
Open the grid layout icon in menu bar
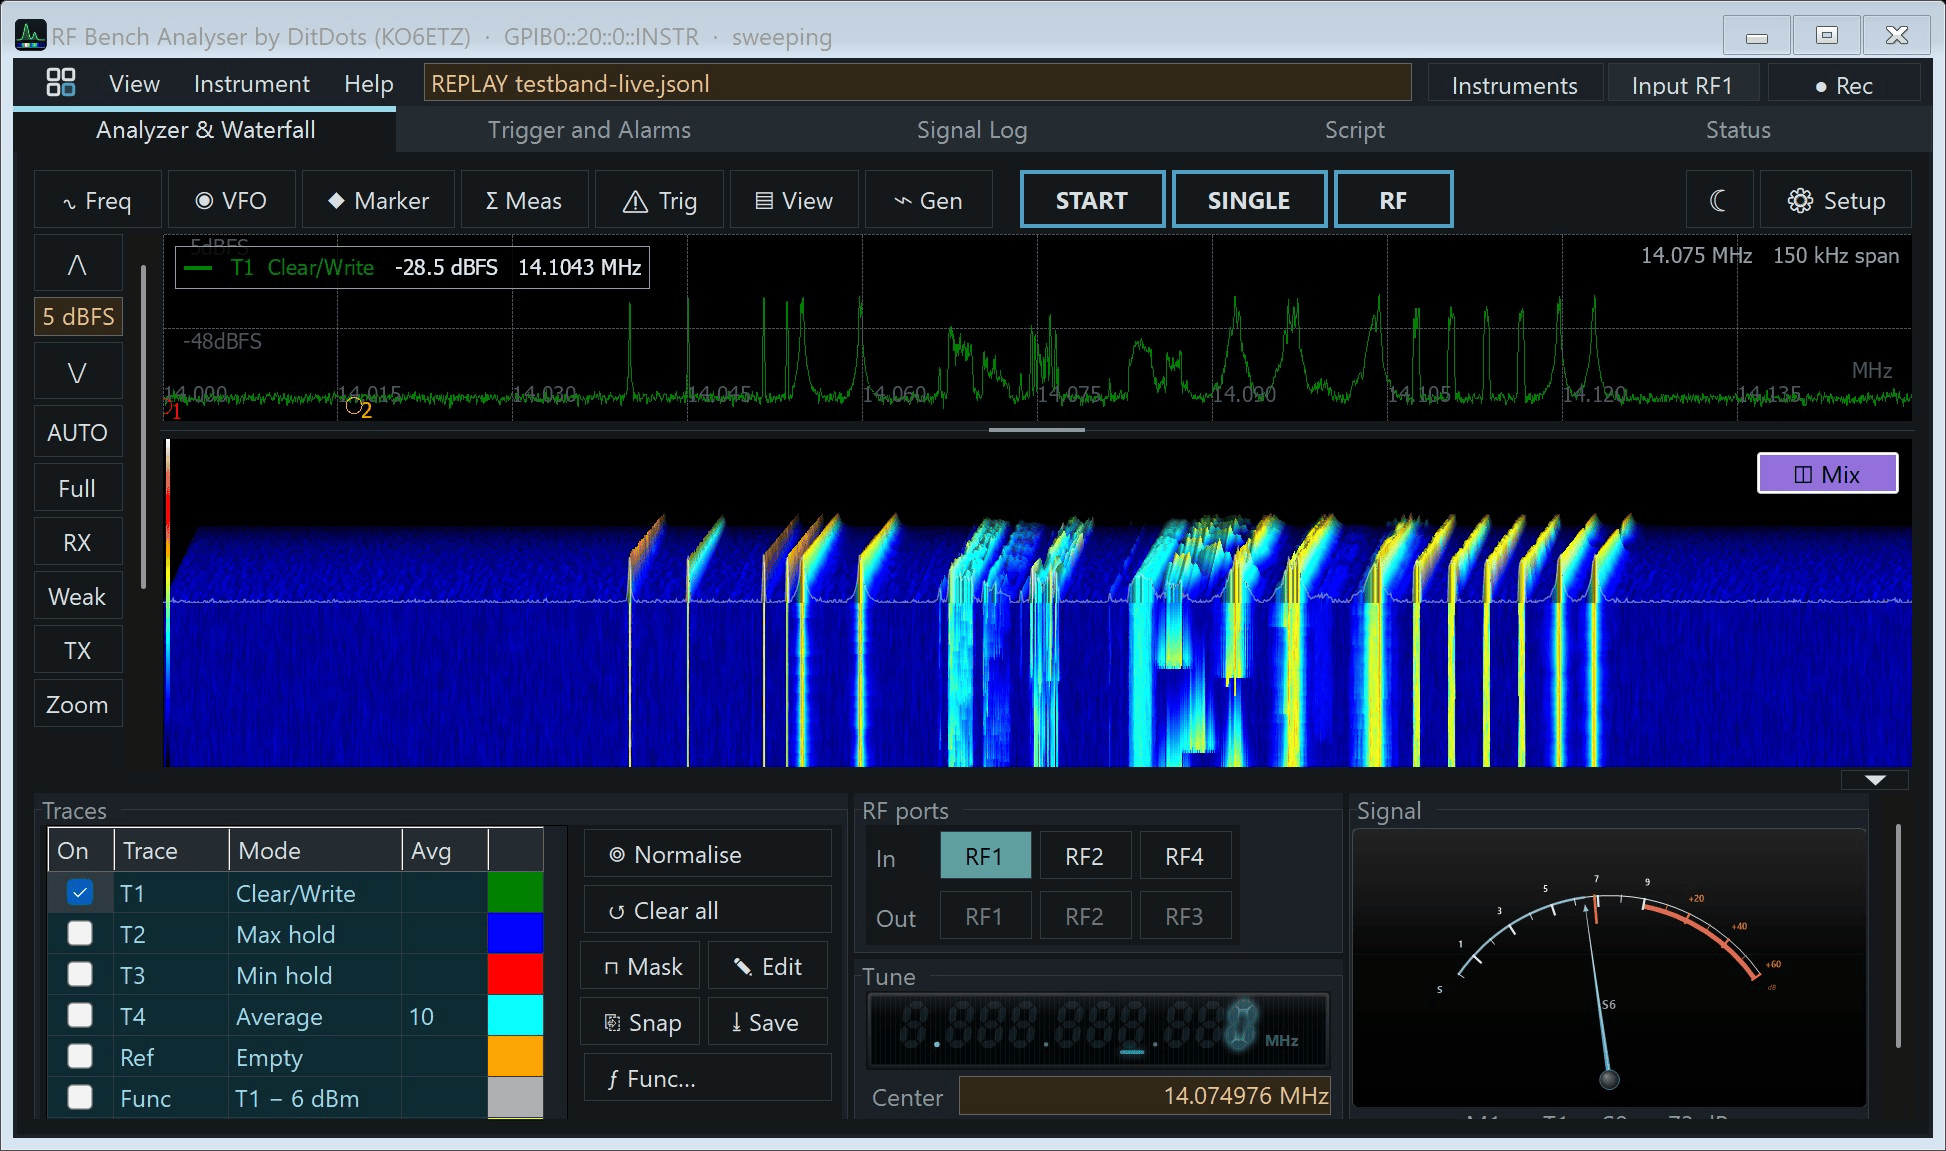pyautogui.click(x=61, y=83)
